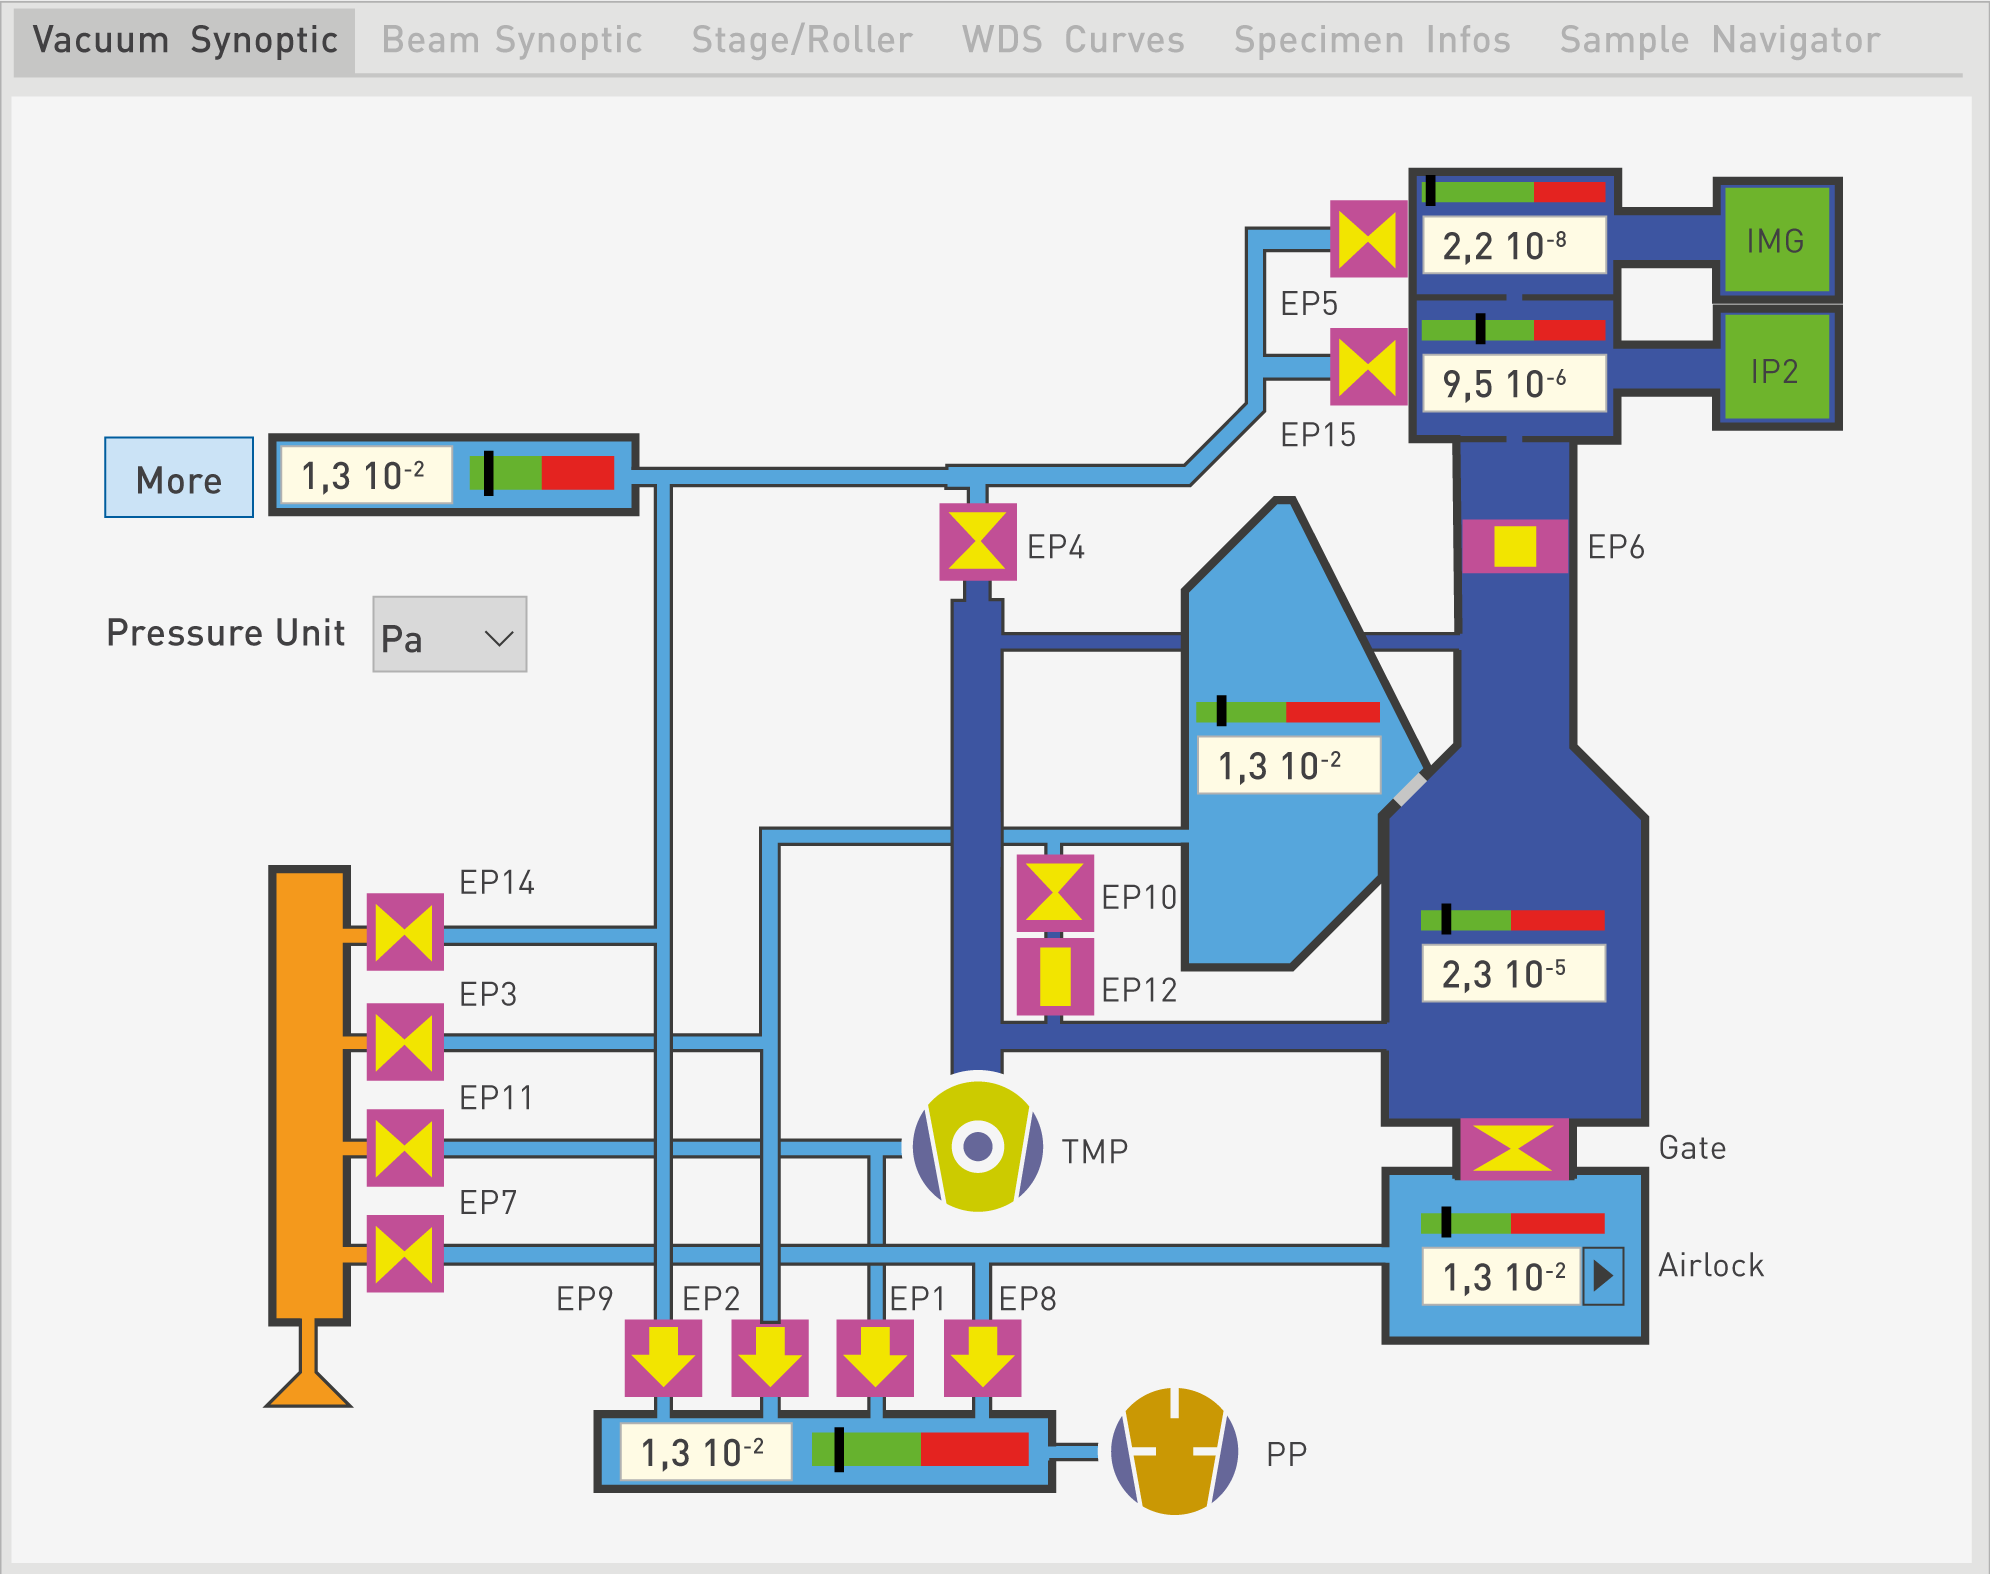Click the EP6 valve symbol
The width and height of the screenshot is (1990, 1574).
[x=1514, y=546]
